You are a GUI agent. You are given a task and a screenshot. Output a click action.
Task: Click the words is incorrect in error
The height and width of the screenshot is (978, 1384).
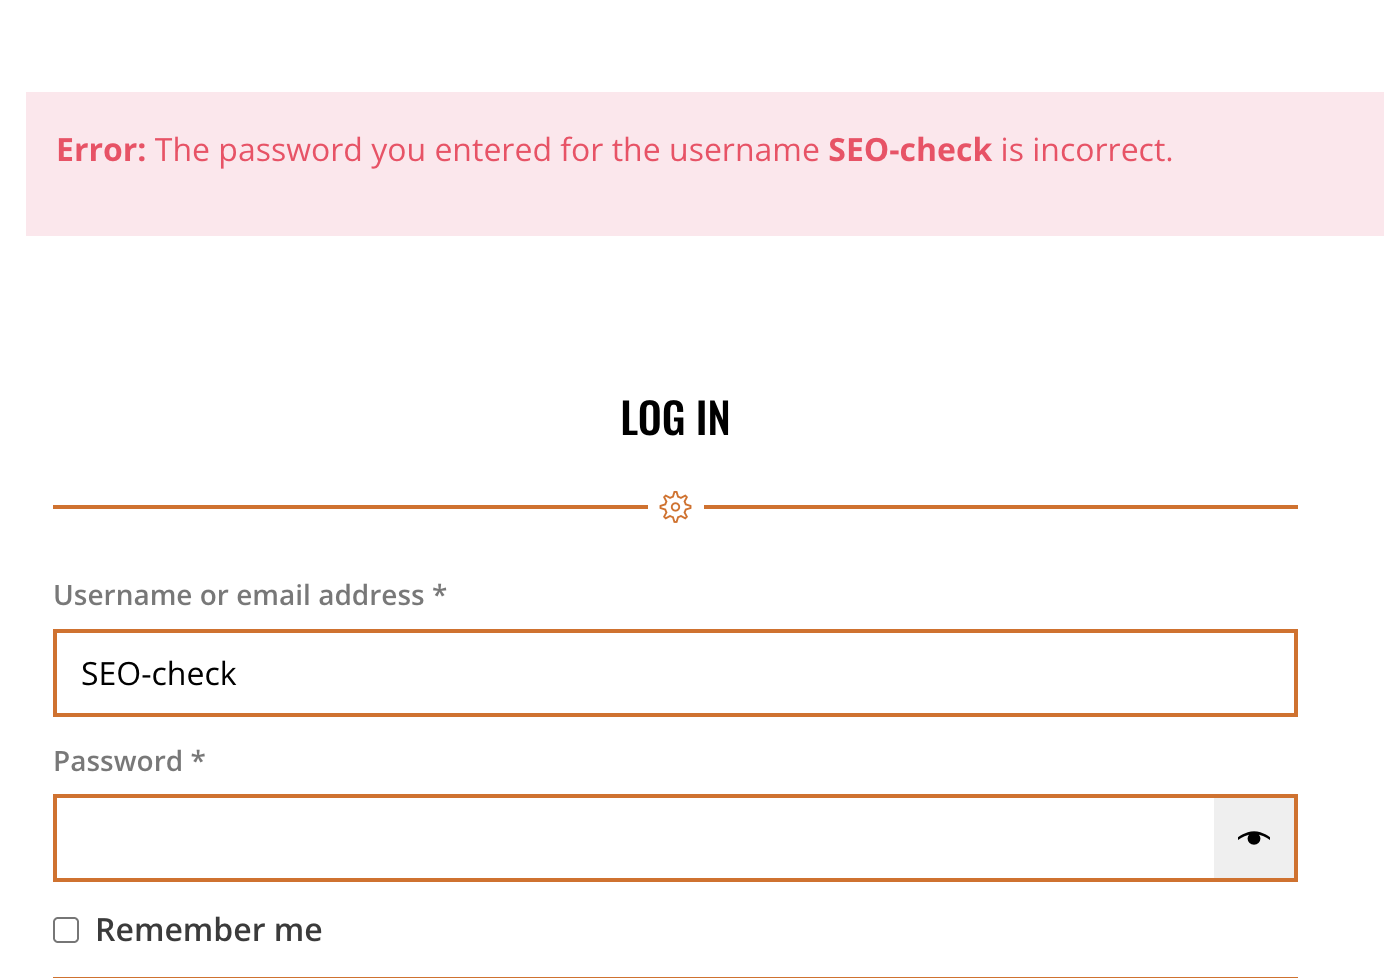pyautogui.click(x=1085, y=150)
